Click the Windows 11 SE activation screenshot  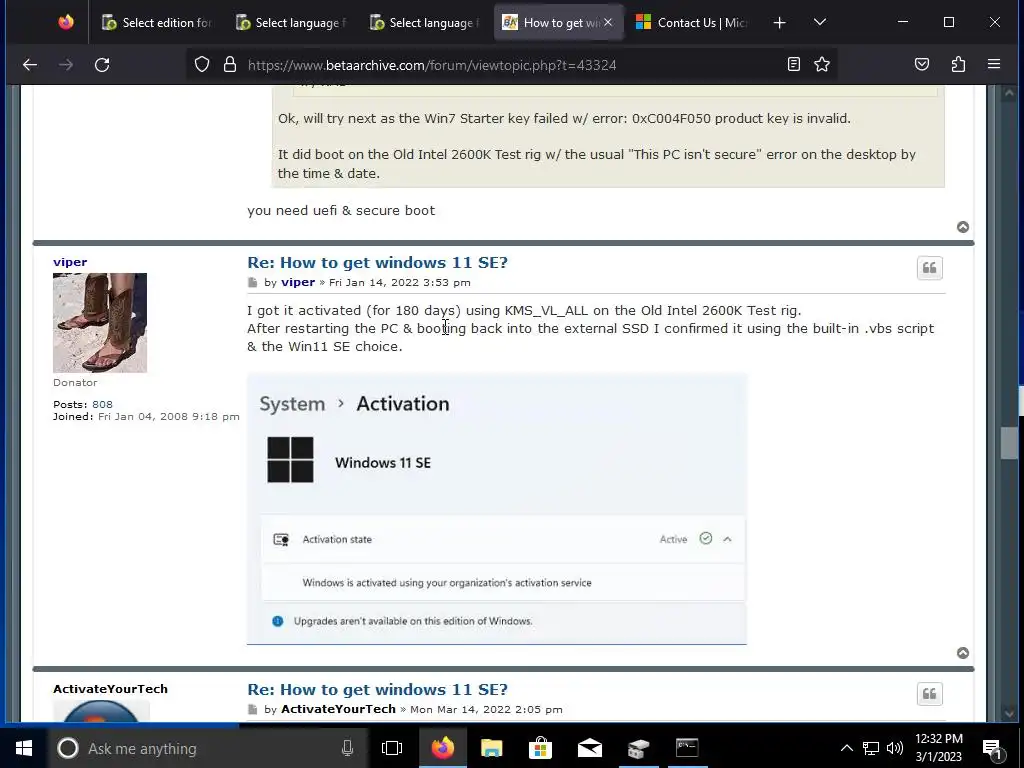click(497, 509)
